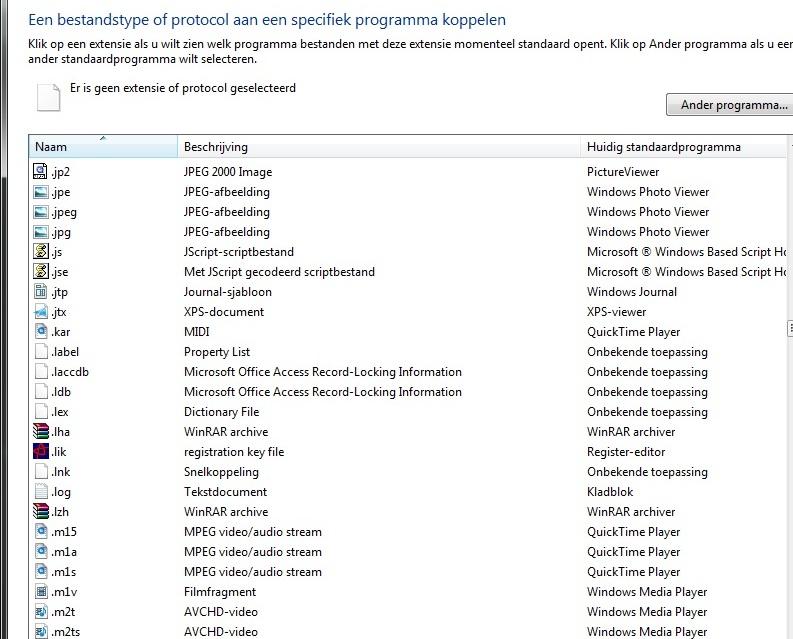The height and width of the screenshot is (639, 793).
Task: Select 'WinRAR archive' in the .lzh row
Action: [x=226, y=512]
